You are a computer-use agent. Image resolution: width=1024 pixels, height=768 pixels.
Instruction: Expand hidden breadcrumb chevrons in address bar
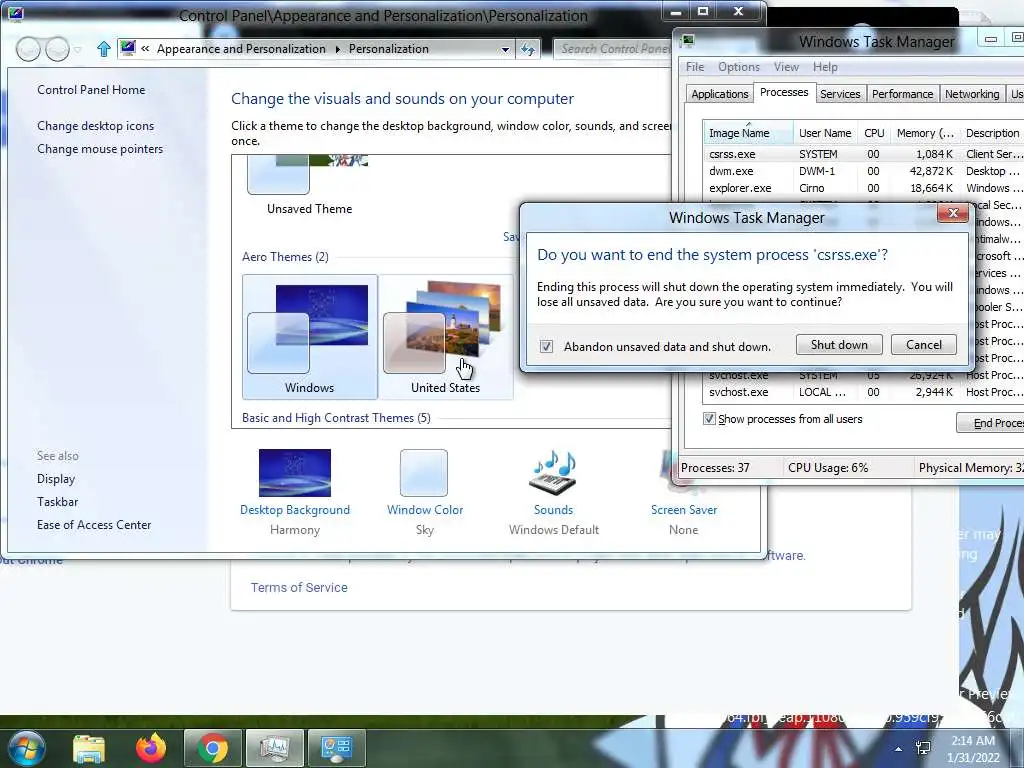tap(145, 48)
